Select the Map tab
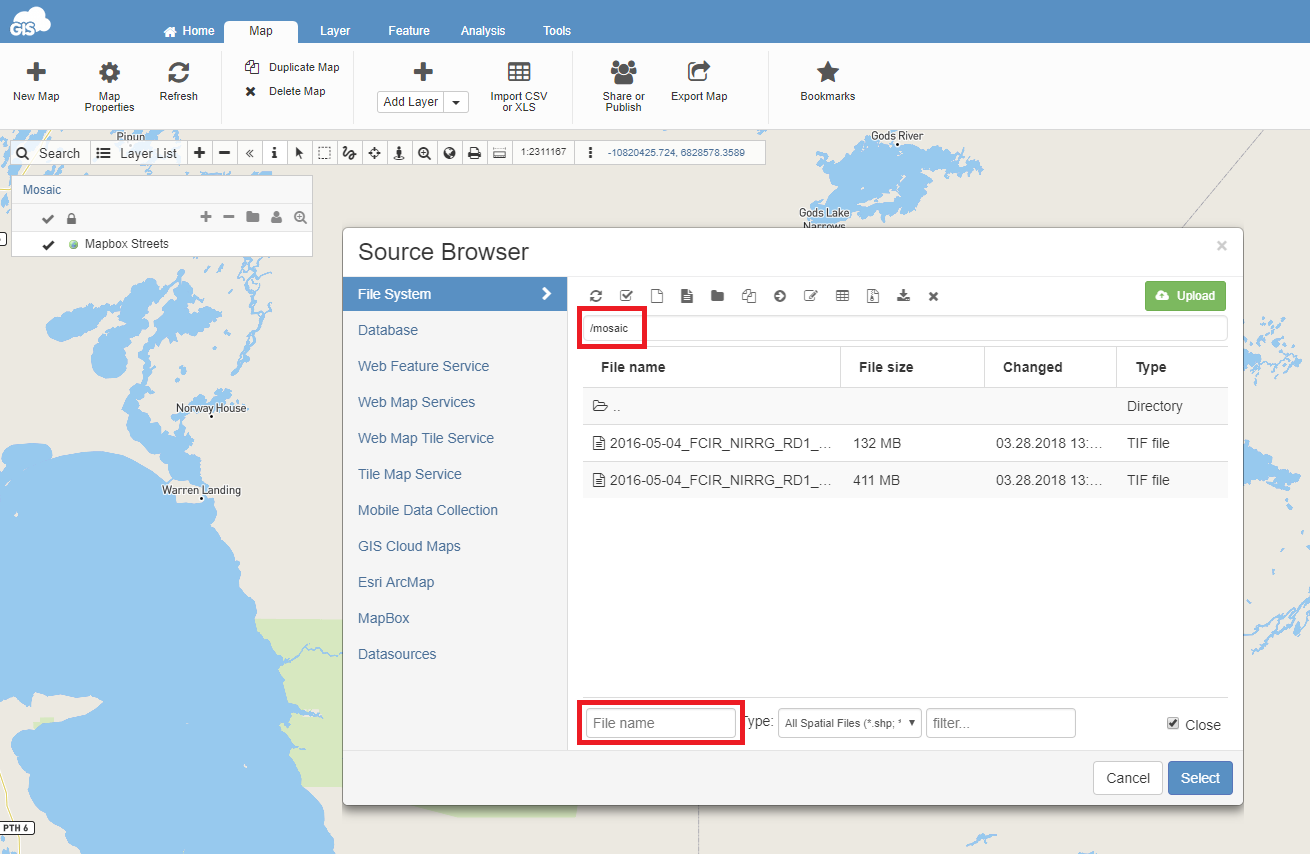 261,31
